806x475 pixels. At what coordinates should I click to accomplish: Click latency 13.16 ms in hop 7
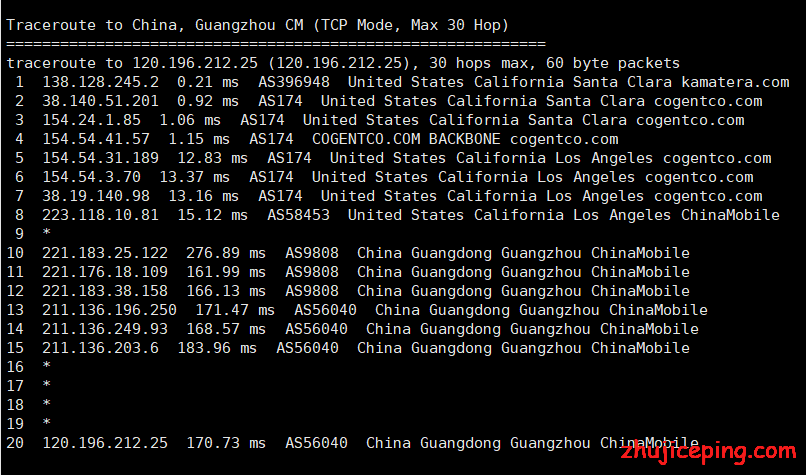tap(204, 196)
